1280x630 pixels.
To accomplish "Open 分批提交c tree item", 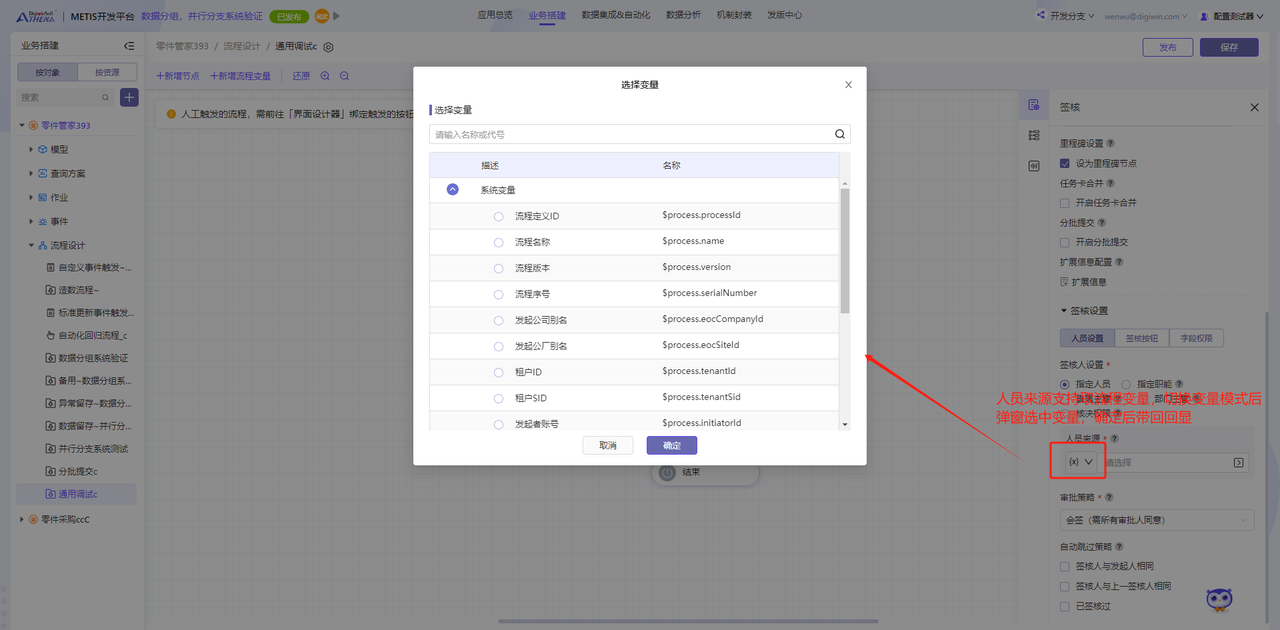I will click(x=78, y=471).
